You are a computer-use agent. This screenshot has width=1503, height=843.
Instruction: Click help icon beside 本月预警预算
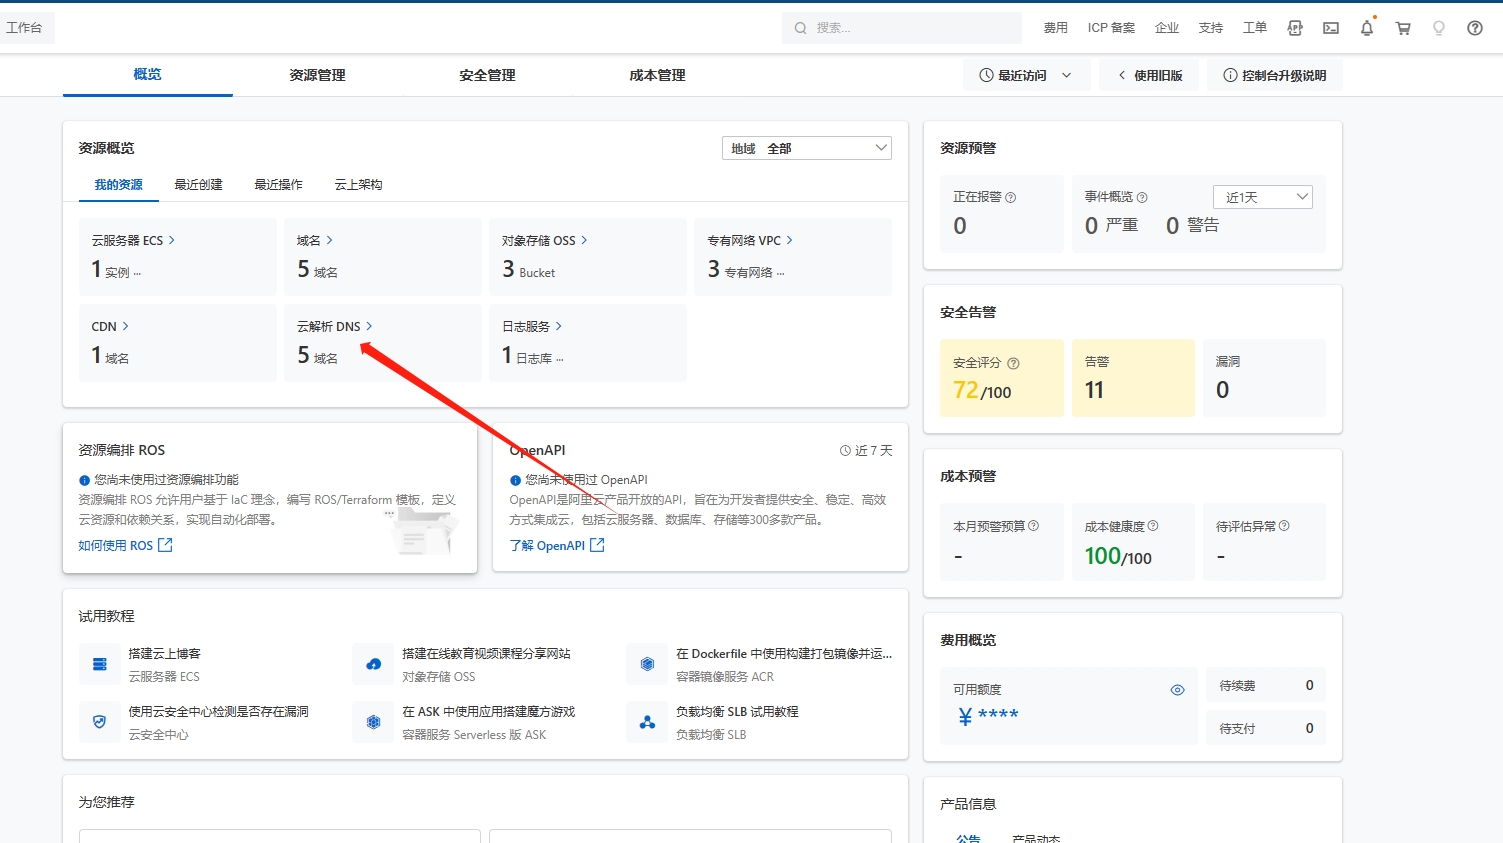[x=1033, y=526]
